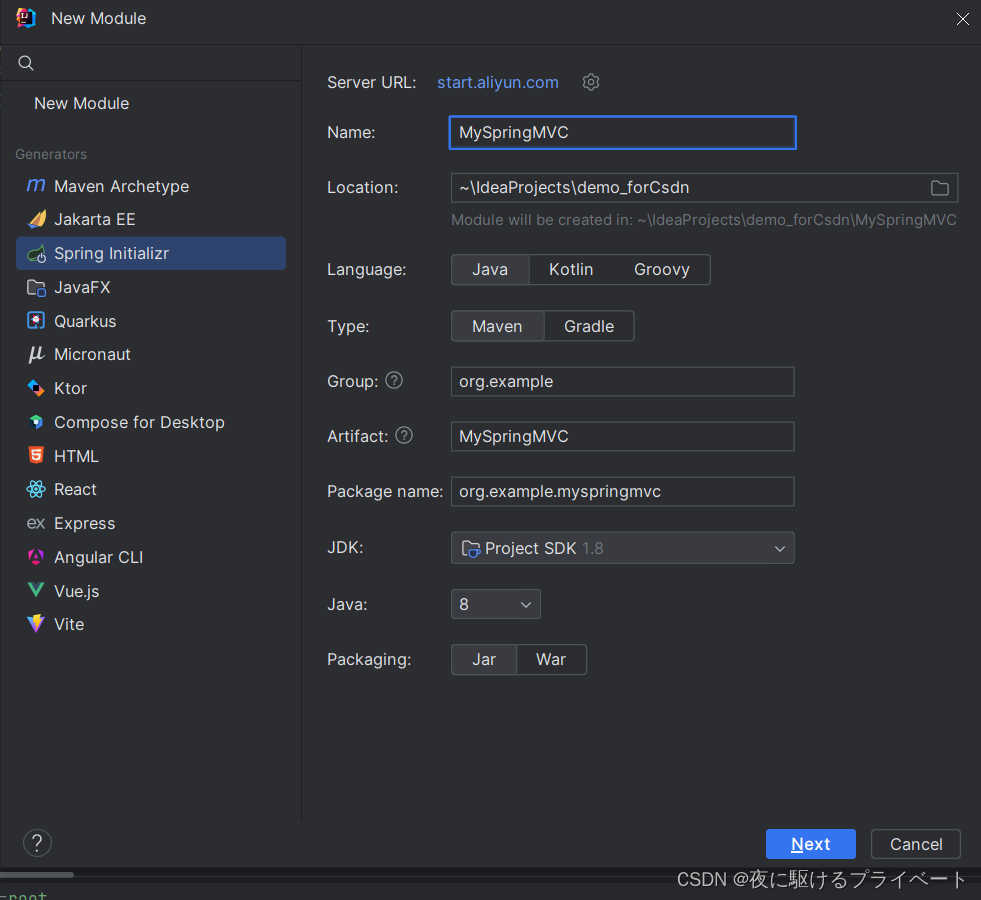Focus the Name input field
The image size is (981, 900).
[x=623, y=133]
